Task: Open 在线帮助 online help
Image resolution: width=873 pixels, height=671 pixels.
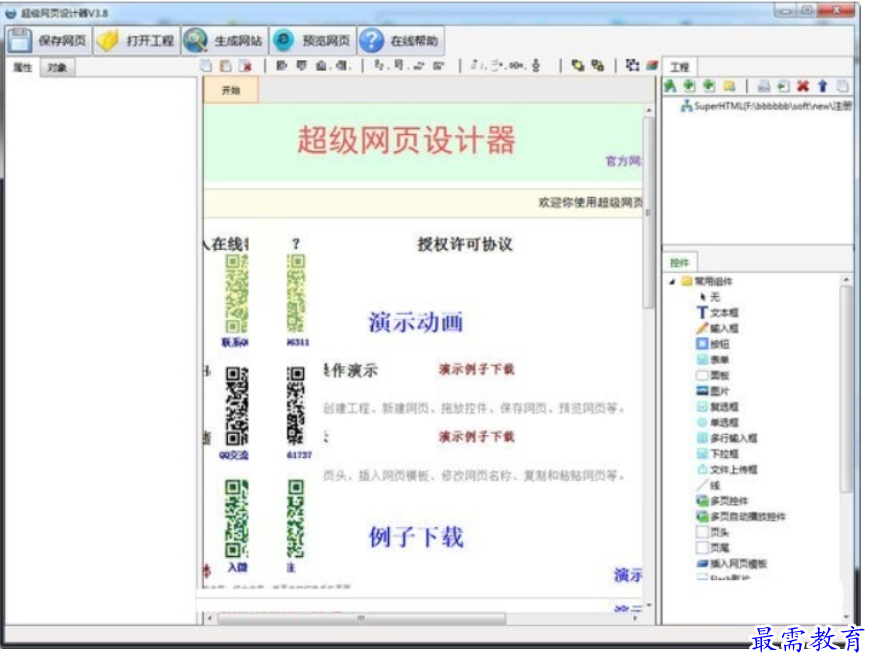Action: (x=400, y=41)
